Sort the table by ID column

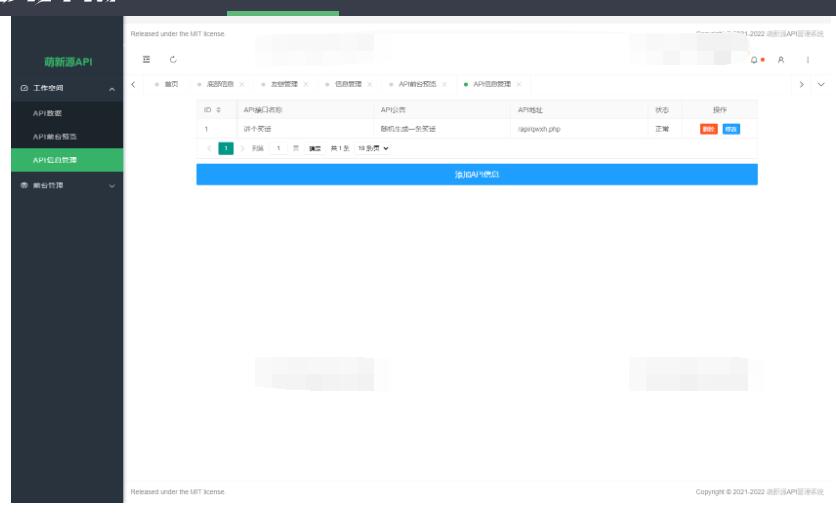click(x=214, y=109)
